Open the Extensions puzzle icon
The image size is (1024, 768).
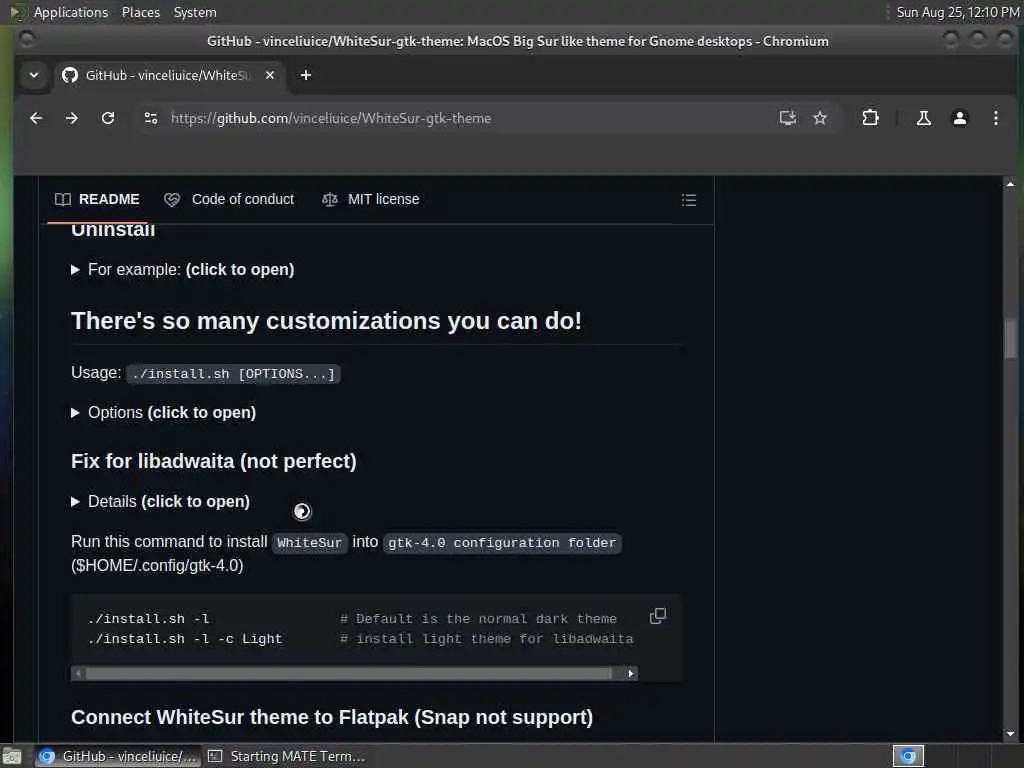[871, 118]
